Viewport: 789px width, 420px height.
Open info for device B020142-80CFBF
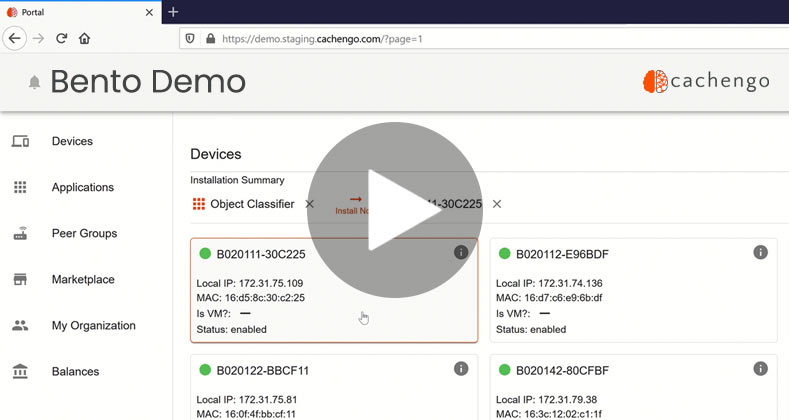[760, 369]
